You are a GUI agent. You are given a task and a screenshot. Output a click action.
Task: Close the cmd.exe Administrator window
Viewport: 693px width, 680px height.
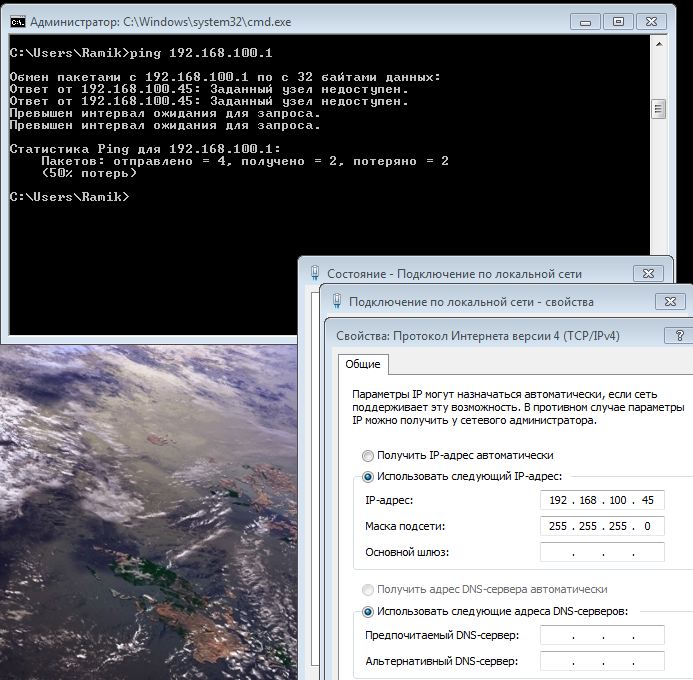[651, 22]
